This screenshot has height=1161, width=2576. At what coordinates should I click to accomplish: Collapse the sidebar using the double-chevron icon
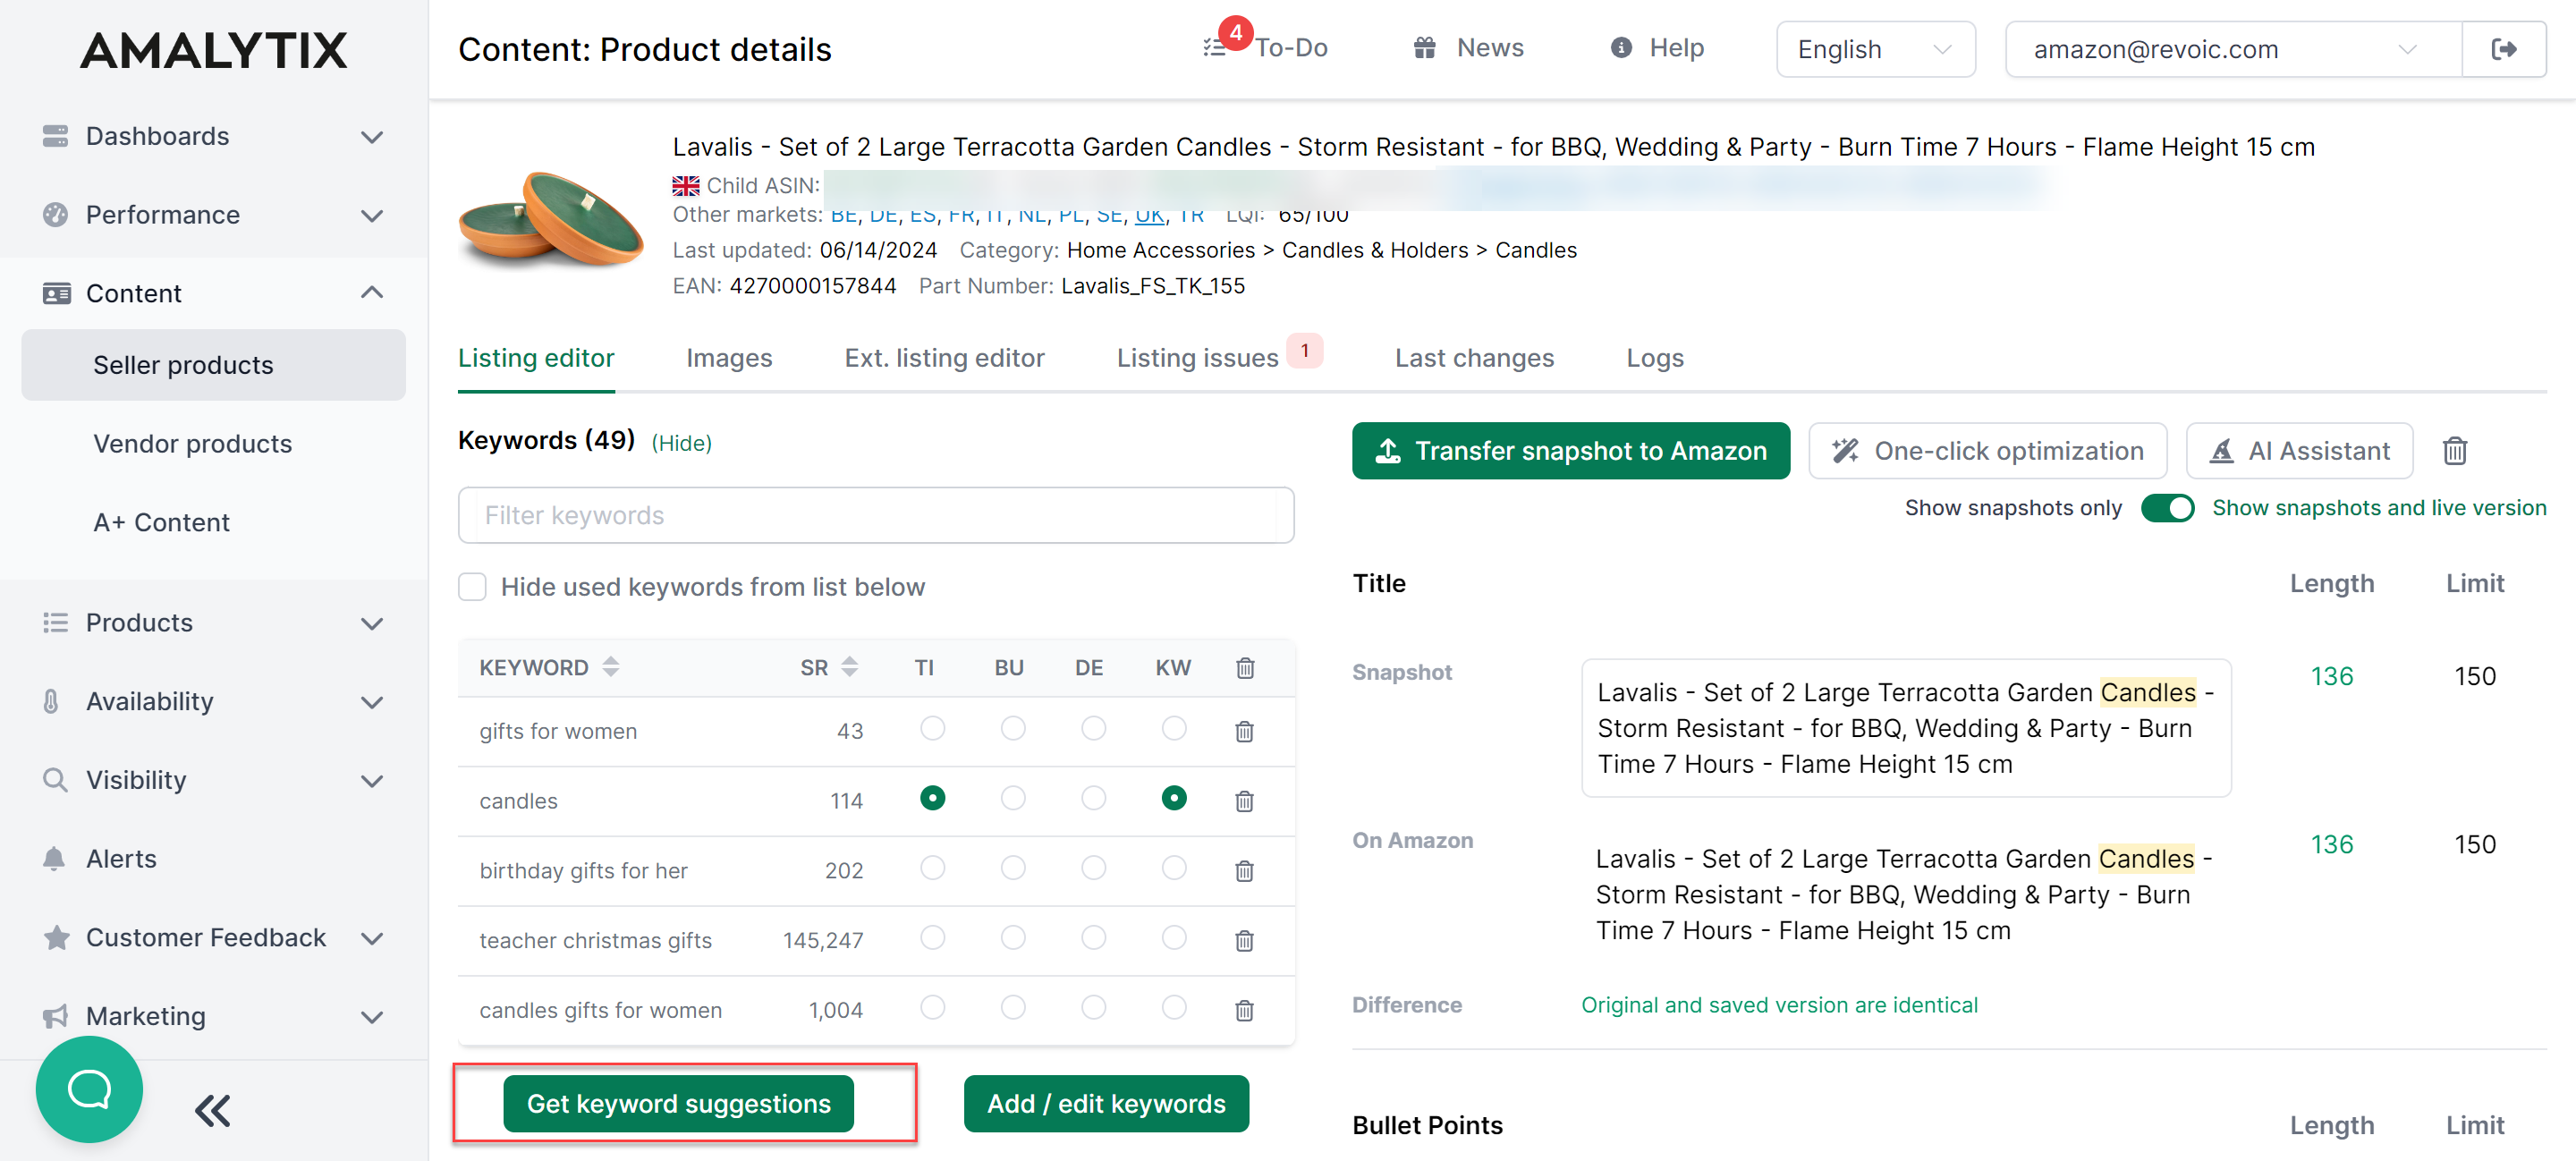pos(211,1110)
